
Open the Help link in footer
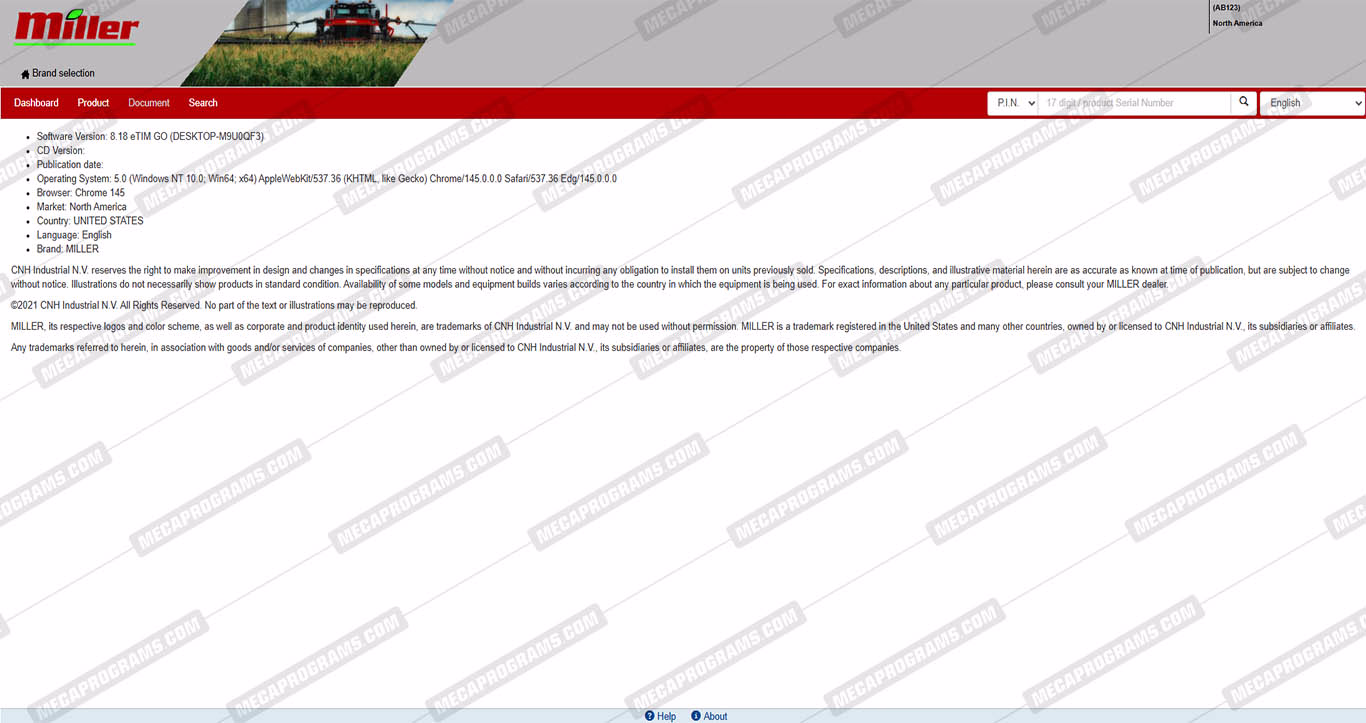coord(660,716)
